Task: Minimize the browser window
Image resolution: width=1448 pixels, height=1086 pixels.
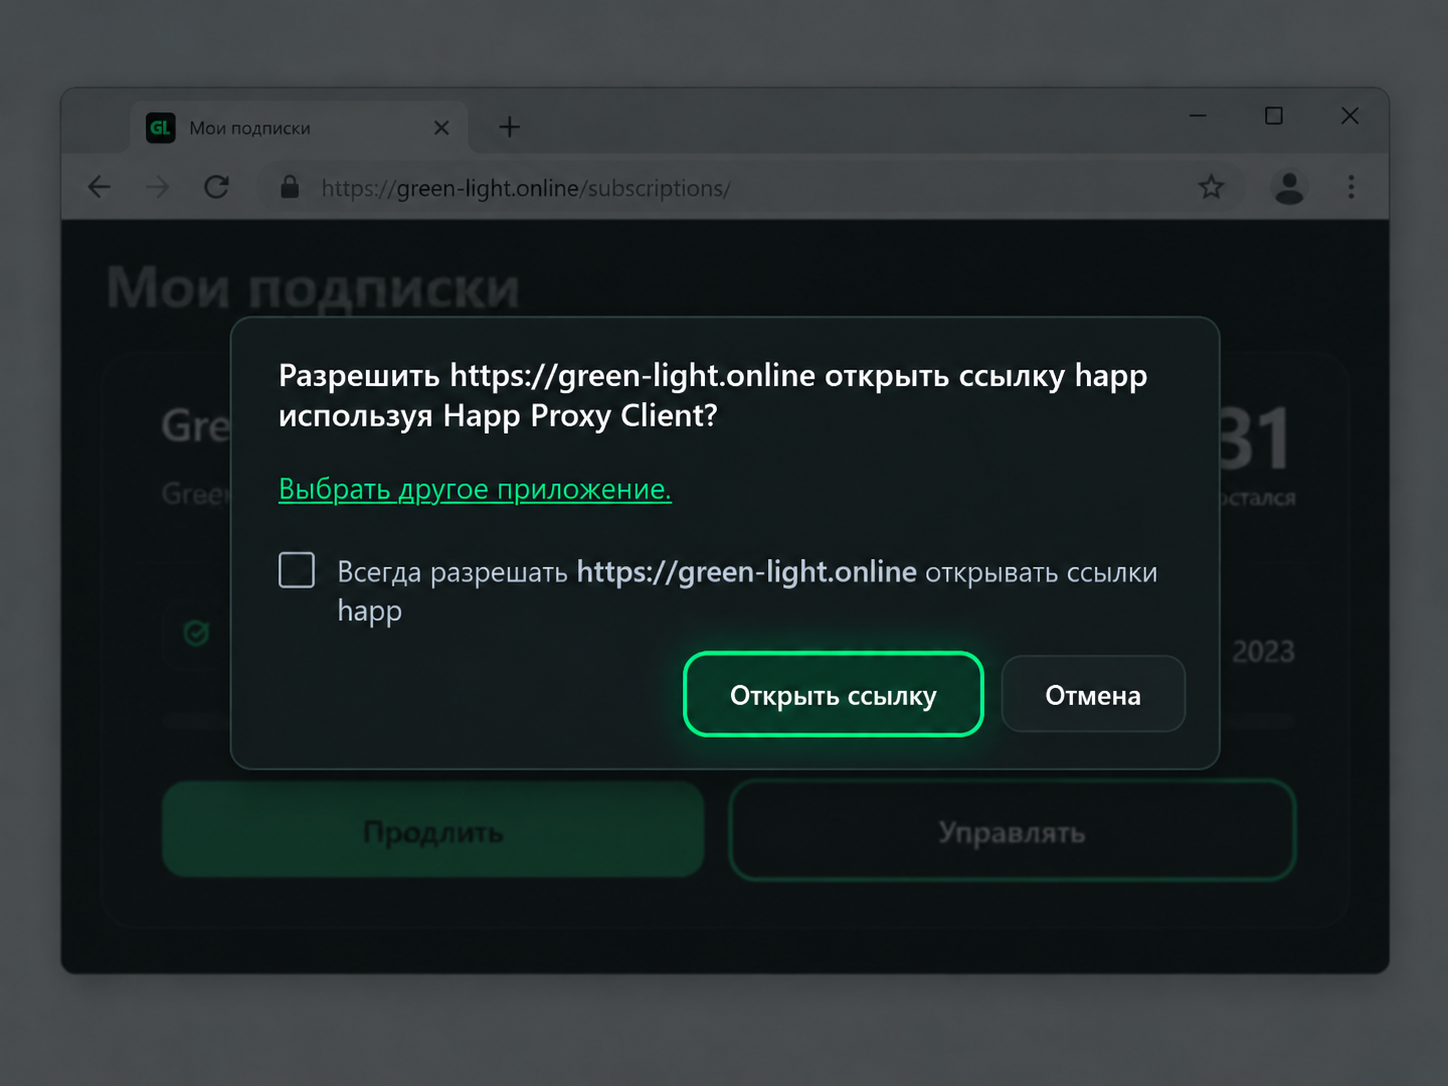Action: click(1198, 116)
